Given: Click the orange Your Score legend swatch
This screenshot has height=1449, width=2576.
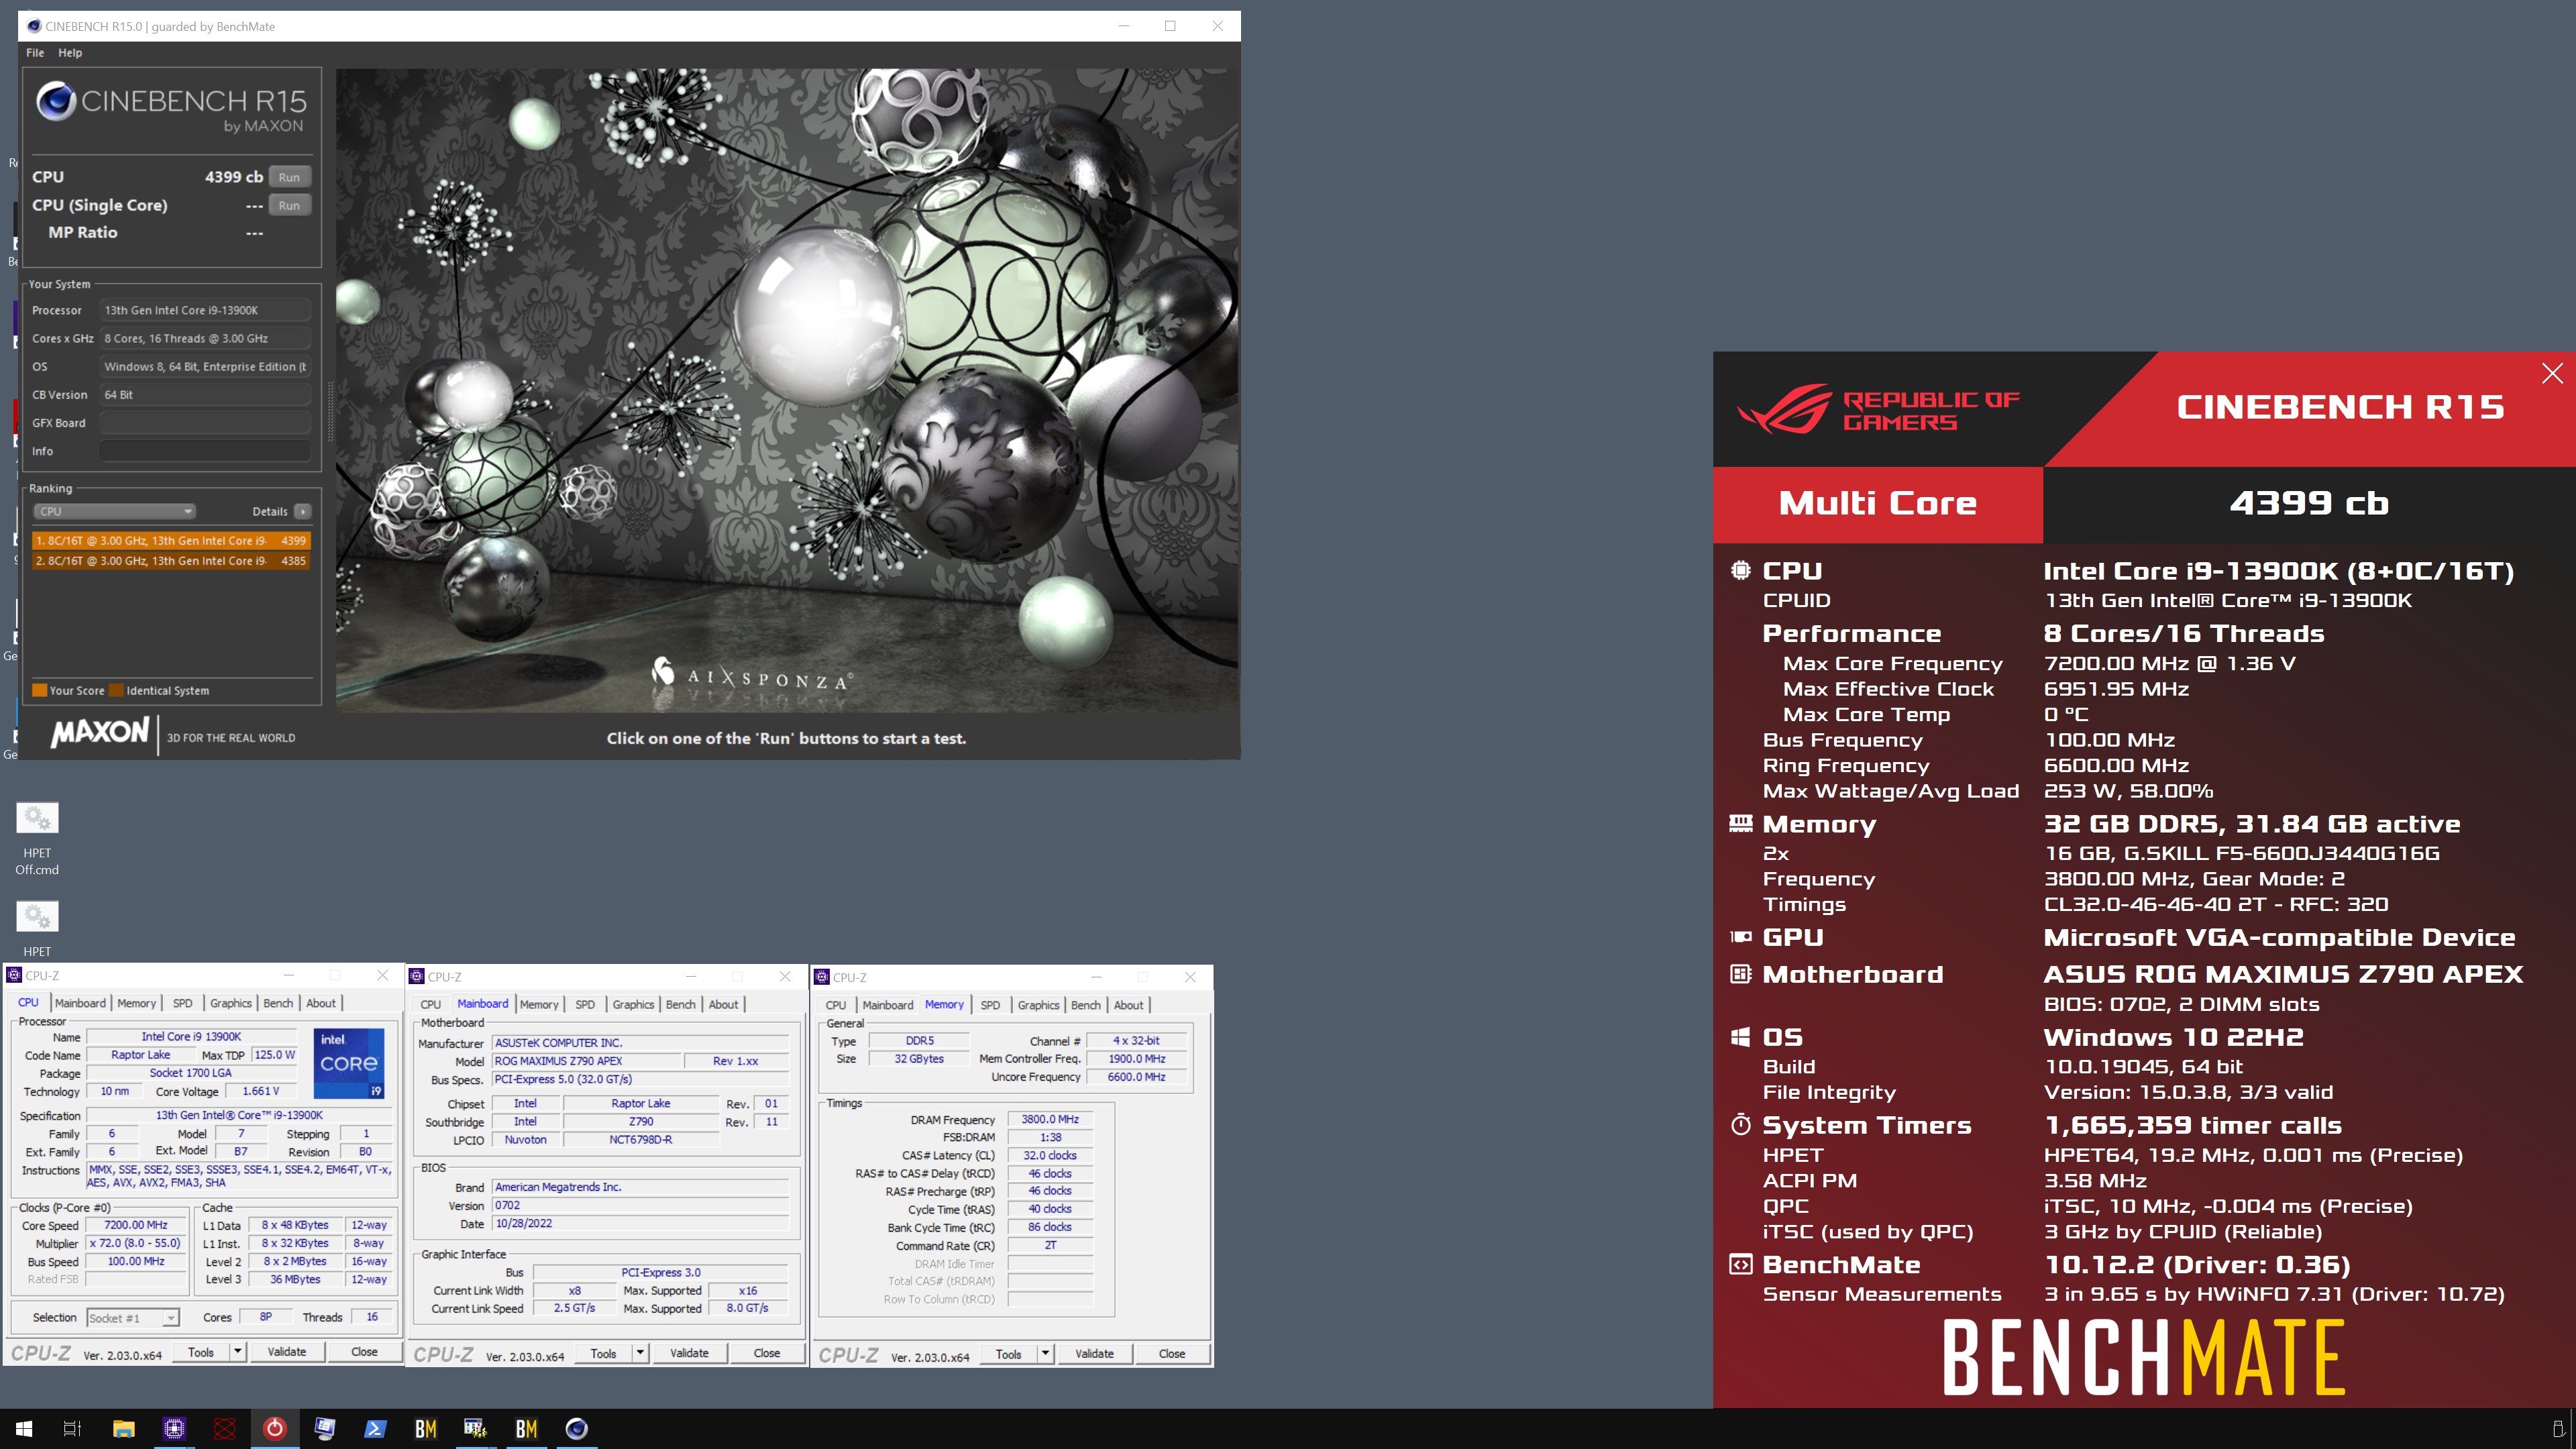Looking at the screenshot, I should [39, 690].
